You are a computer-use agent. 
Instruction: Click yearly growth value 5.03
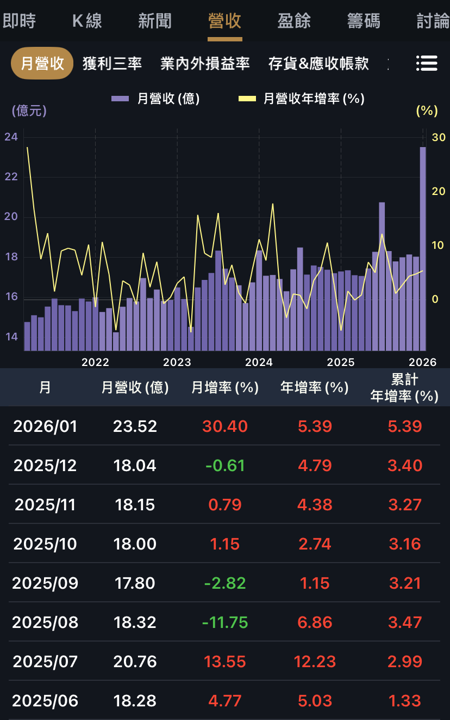point(315,701)
